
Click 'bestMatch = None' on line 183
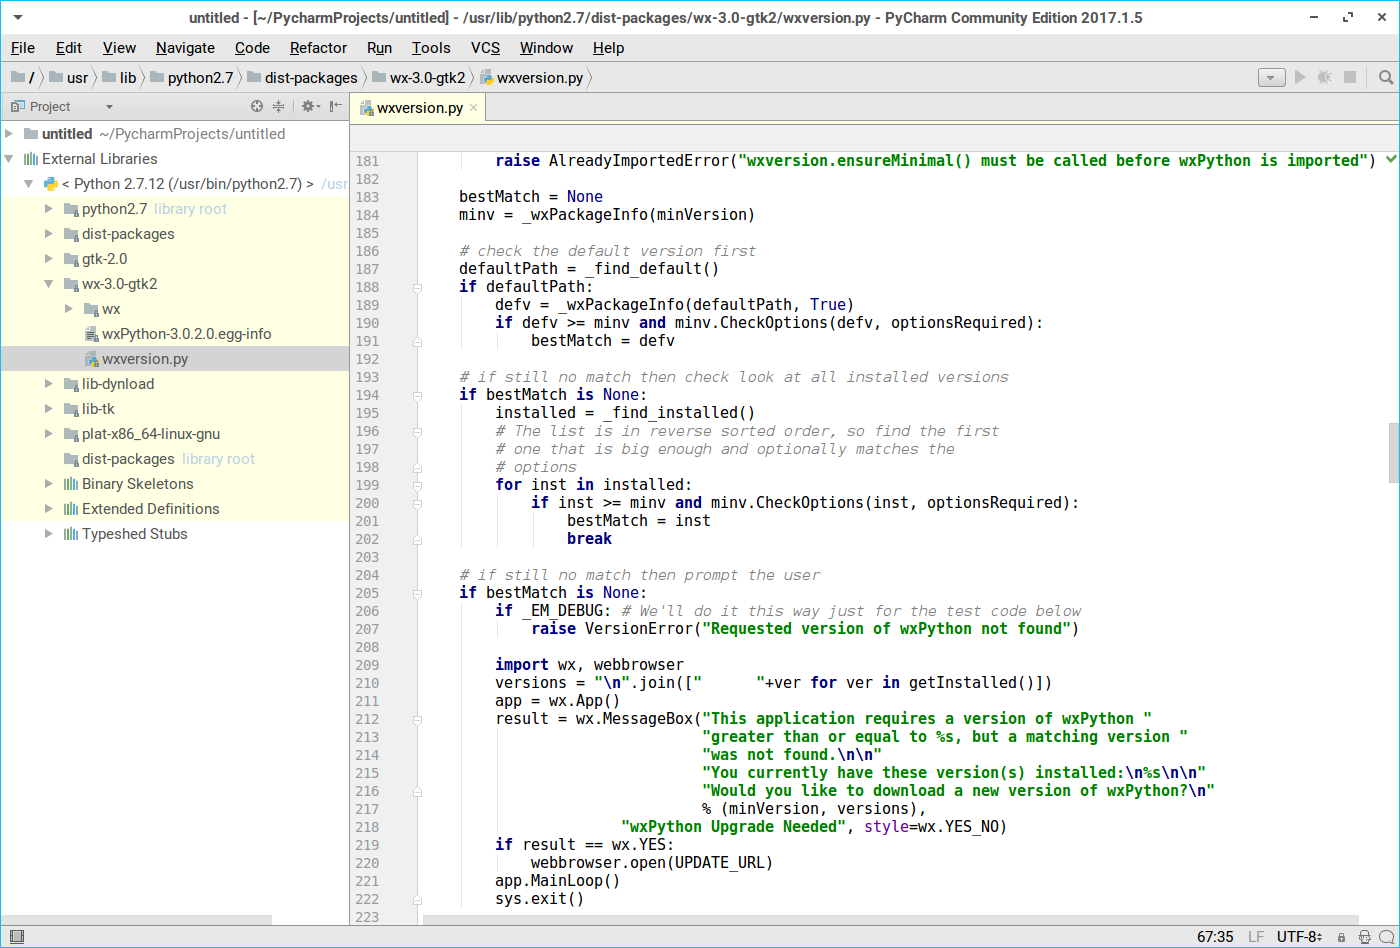tap(531, 197)
